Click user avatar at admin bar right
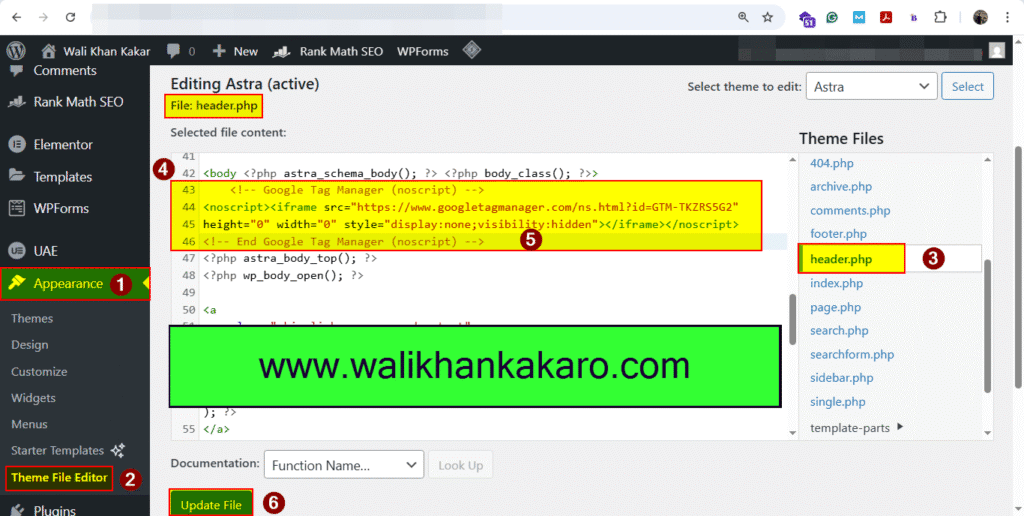The image size is (1024, 516). tap(997, 50)
